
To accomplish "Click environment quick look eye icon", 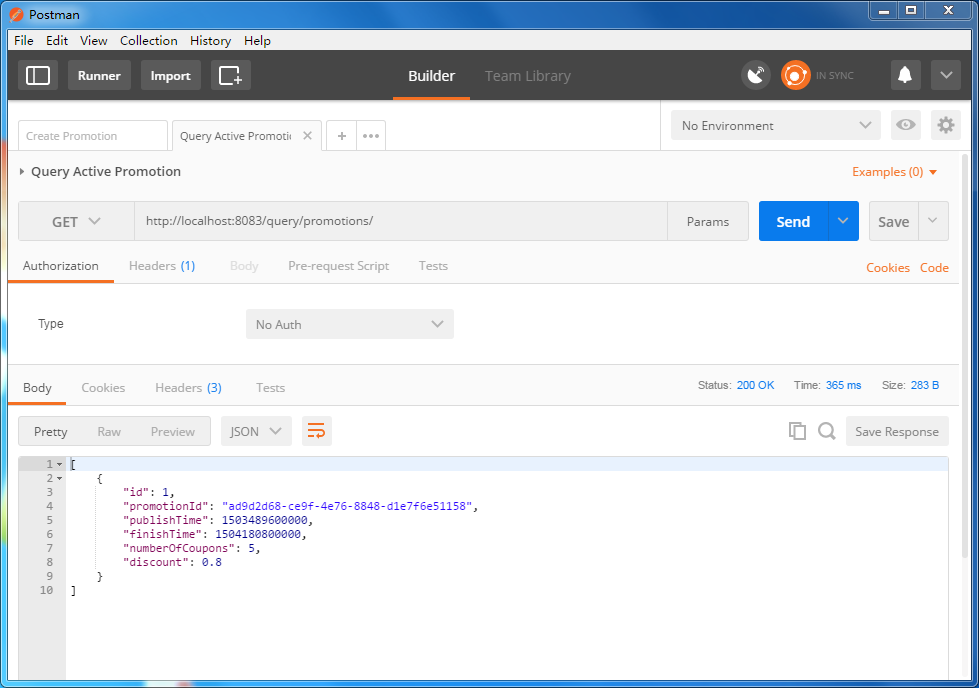I will click(906, 125).
